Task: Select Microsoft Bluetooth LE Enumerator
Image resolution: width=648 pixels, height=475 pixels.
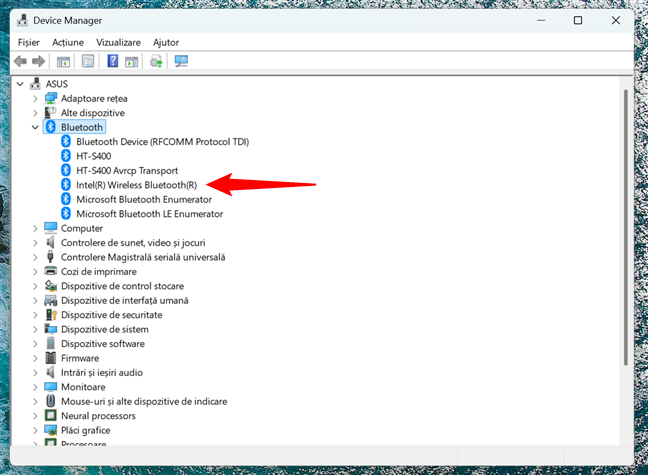Action: pyautogui.click(x=149, y=214)
